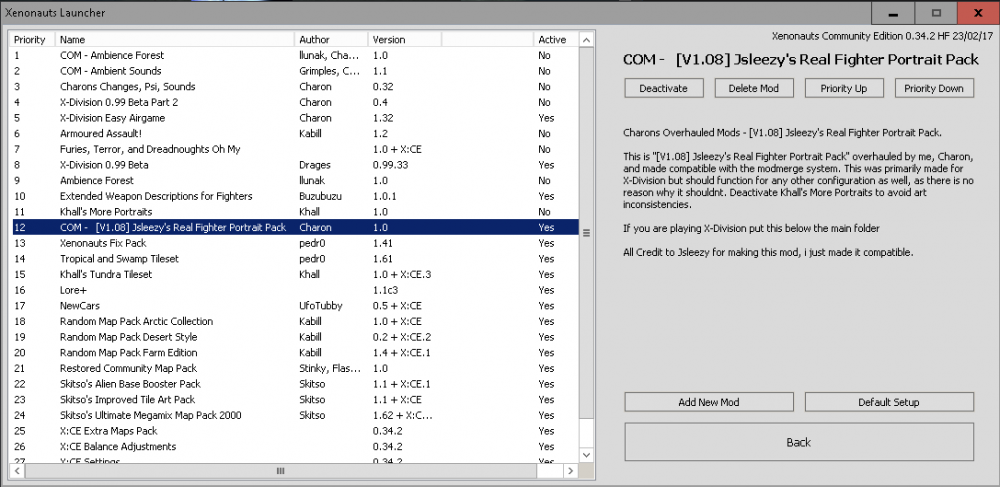
Task: Lower mod with Priority Down button
Action: tap(934, 88)
